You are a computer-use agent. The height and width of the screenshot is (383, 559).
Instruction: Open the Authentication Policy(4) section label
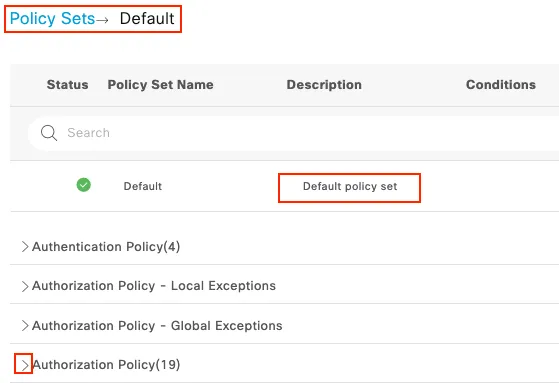point(106,247)
